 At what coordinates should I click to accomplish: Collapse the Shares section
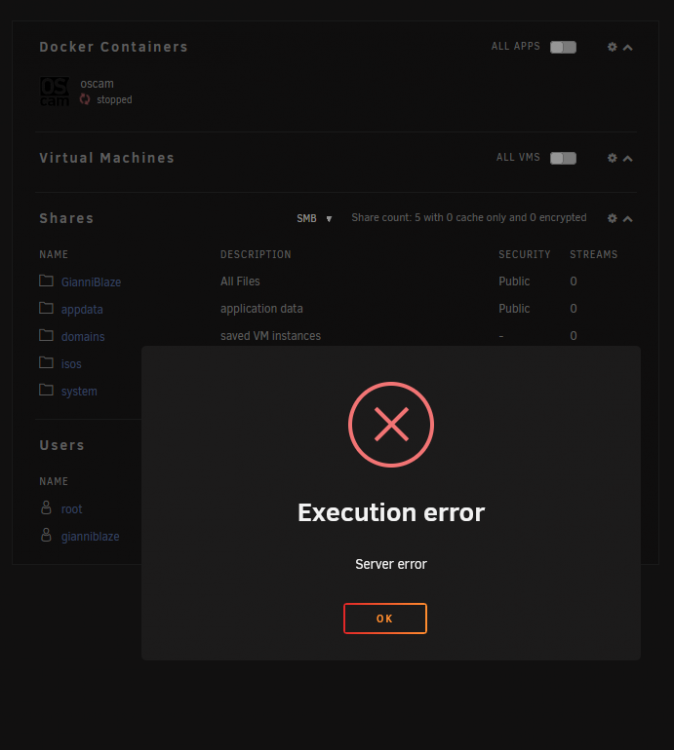click(x=628, y=219)
